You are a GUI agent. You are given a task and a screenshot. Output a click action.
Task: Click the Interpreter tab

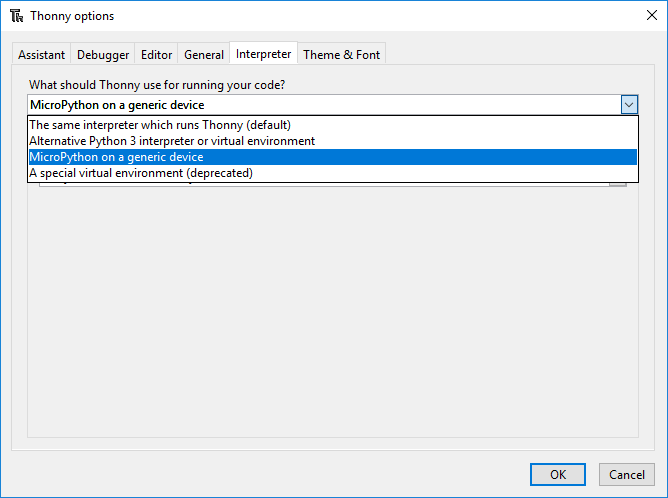pyautogui.click(x=264, y=54)
